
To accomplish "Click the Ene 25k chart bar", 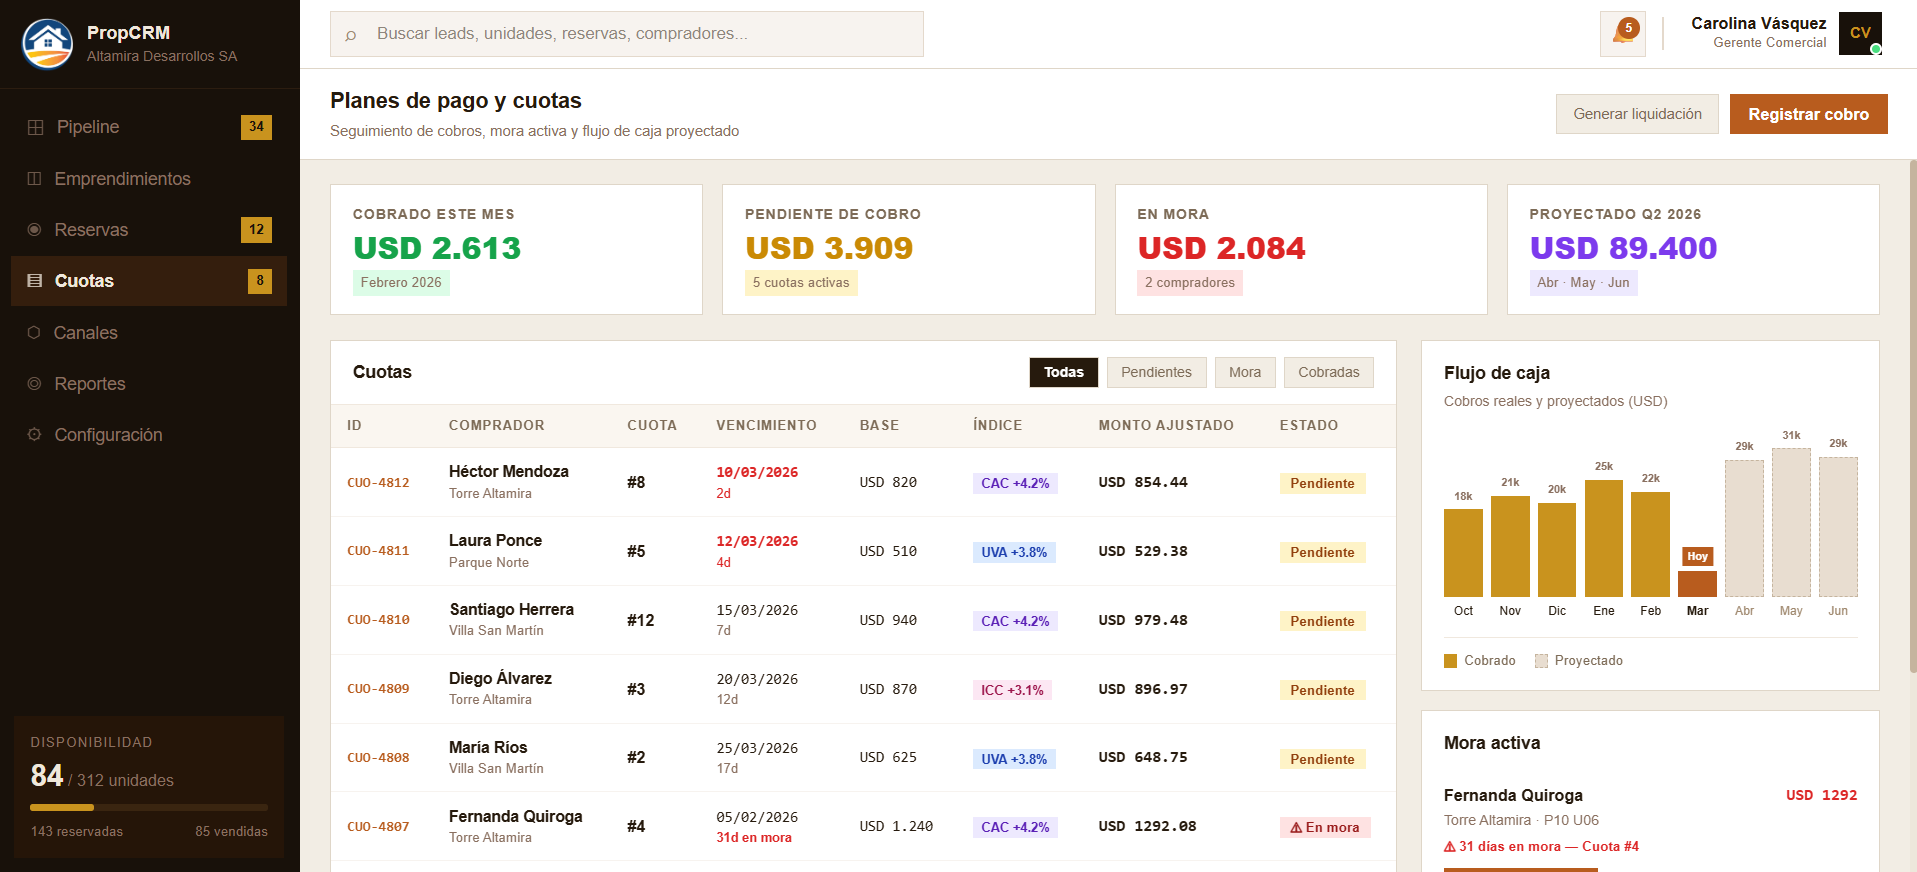I will [1604, 538].
